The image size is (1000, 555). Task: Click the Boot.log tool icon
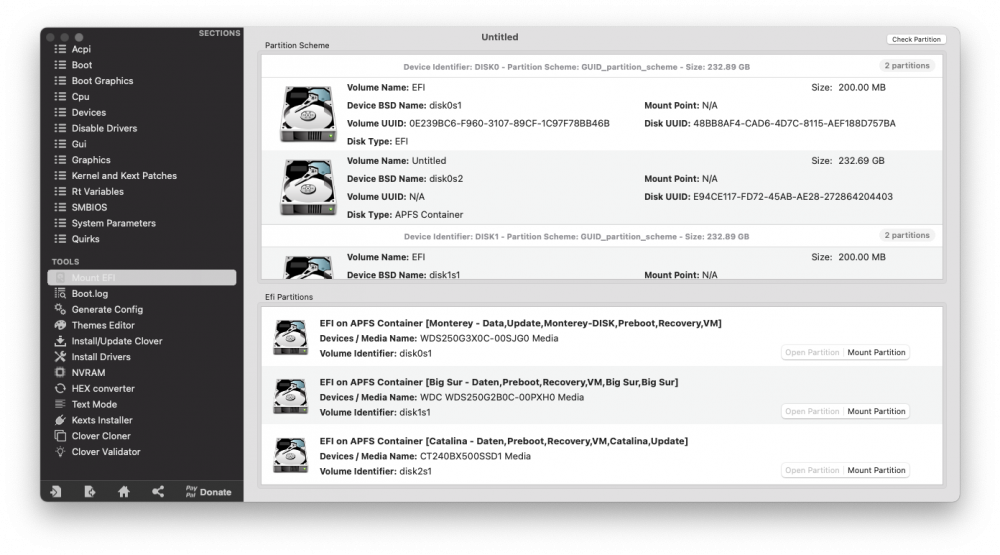click(60, 293)
